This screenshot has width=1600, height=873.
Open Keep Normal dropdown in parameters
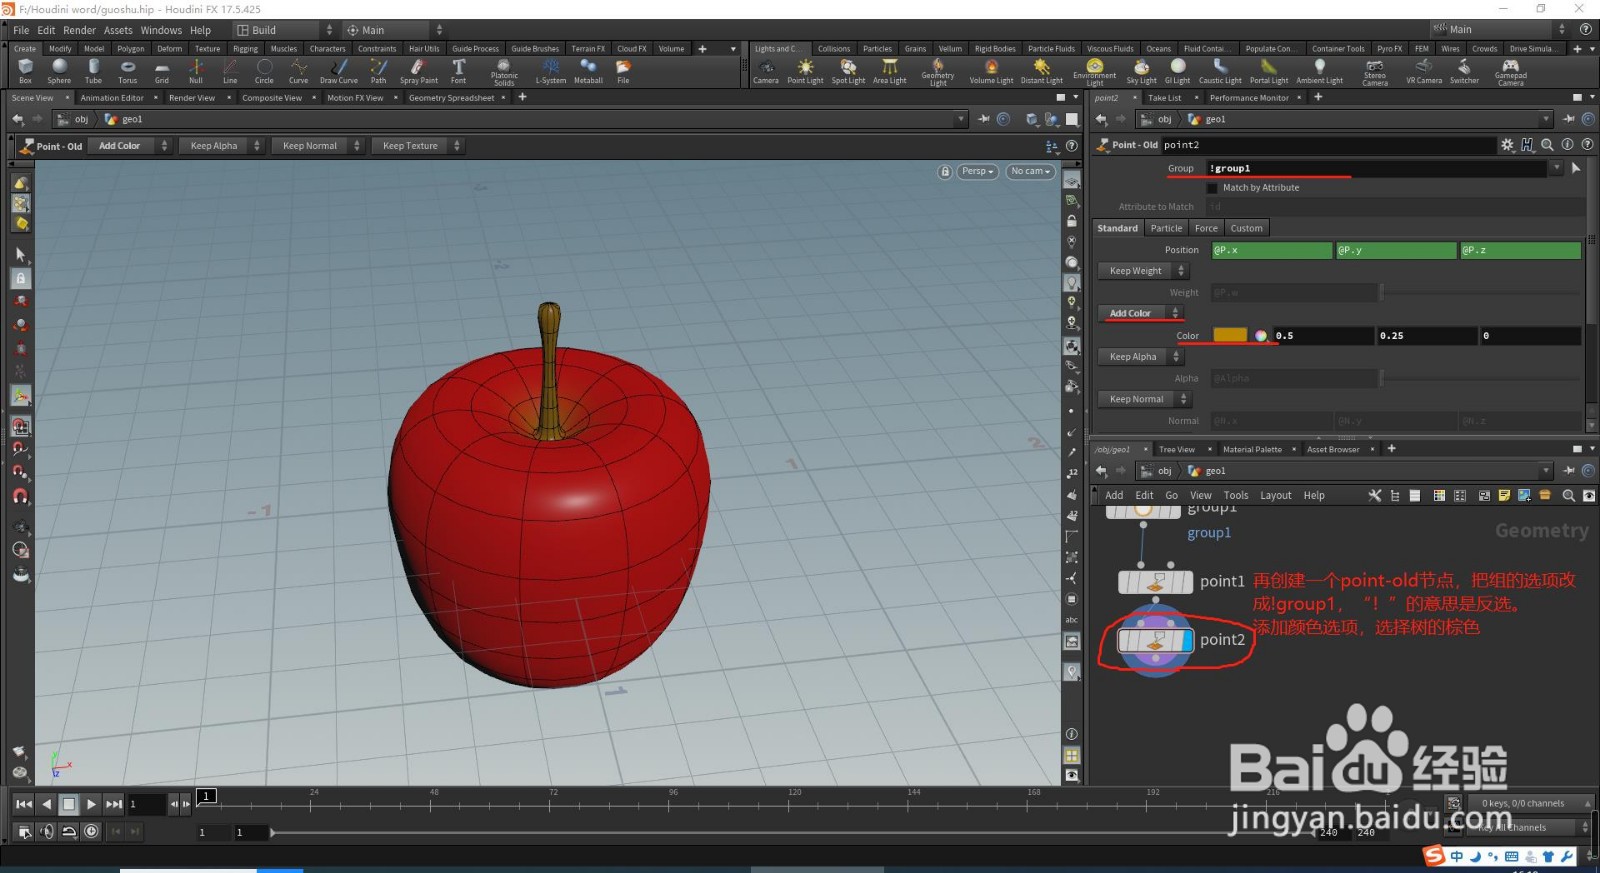tap(1144, 399)
